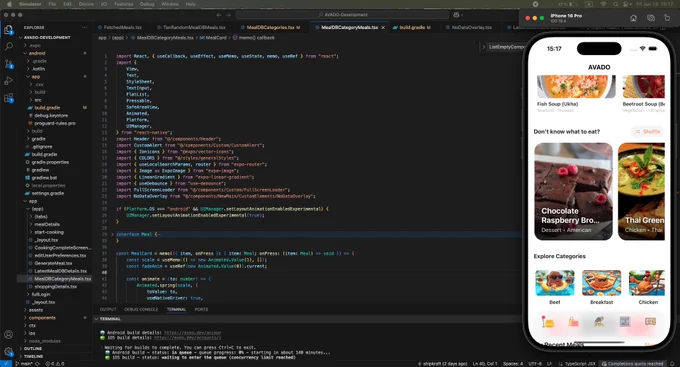
Task: Open the DEBUG CONSOLE panel tab
Action: 141,309
